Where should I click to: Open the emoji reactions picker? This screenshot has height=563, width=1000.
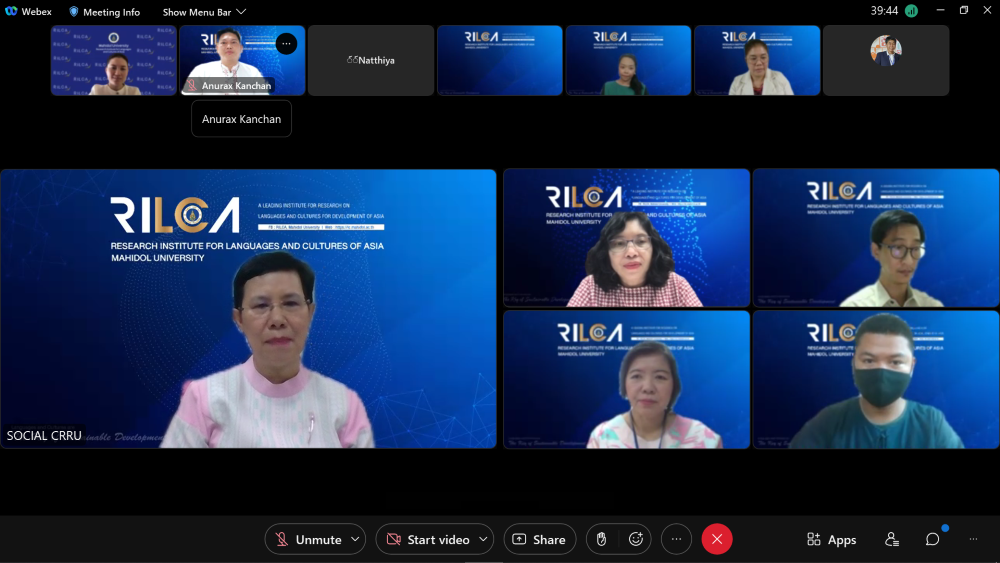[x=635, y=539]
